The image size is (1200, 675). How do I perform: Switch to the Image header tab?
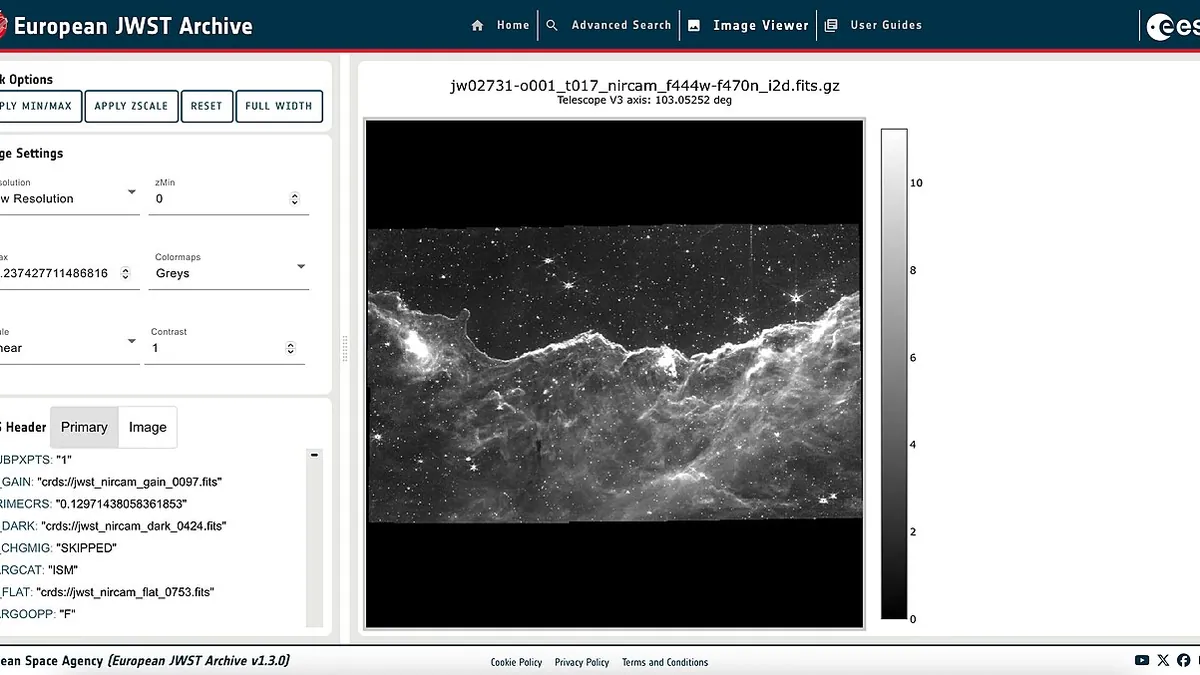point(147,427)
